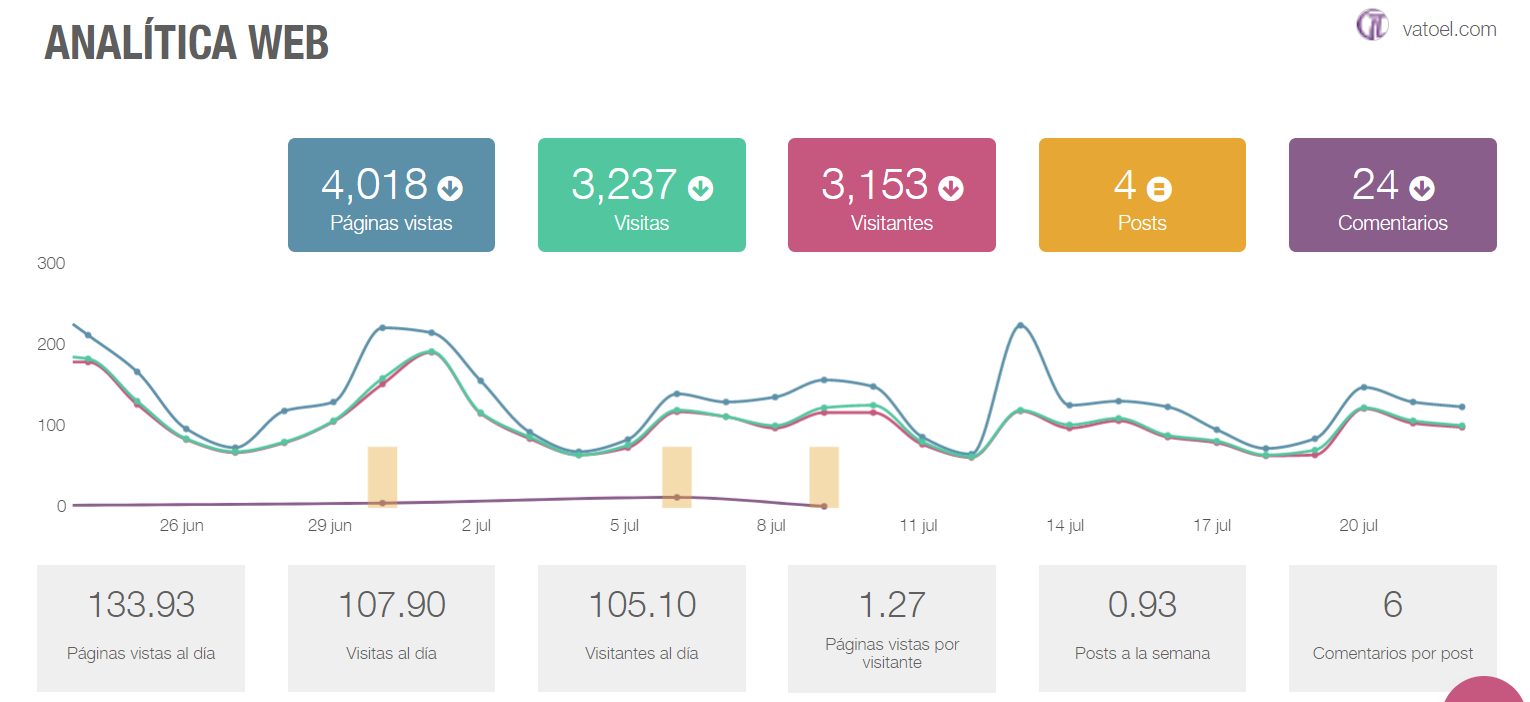Image resolution: width=1530 pixels, height=702 pixels.
Task: Select the pink Visitantes card
Action: coord(892,195)
